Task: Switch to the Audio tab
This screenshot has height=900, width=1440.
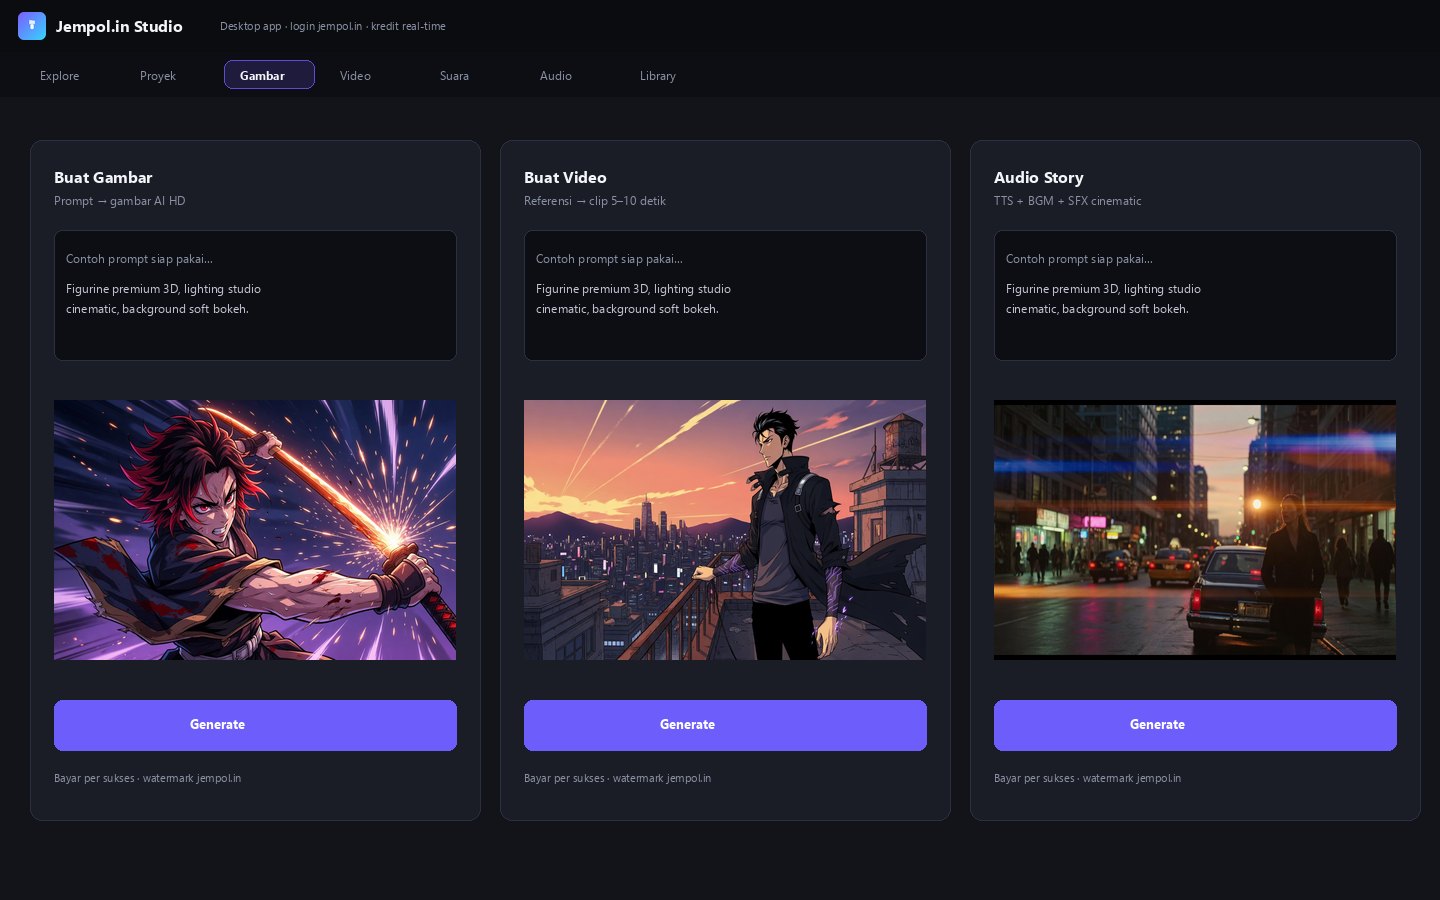Action: (x=556, y=76)
